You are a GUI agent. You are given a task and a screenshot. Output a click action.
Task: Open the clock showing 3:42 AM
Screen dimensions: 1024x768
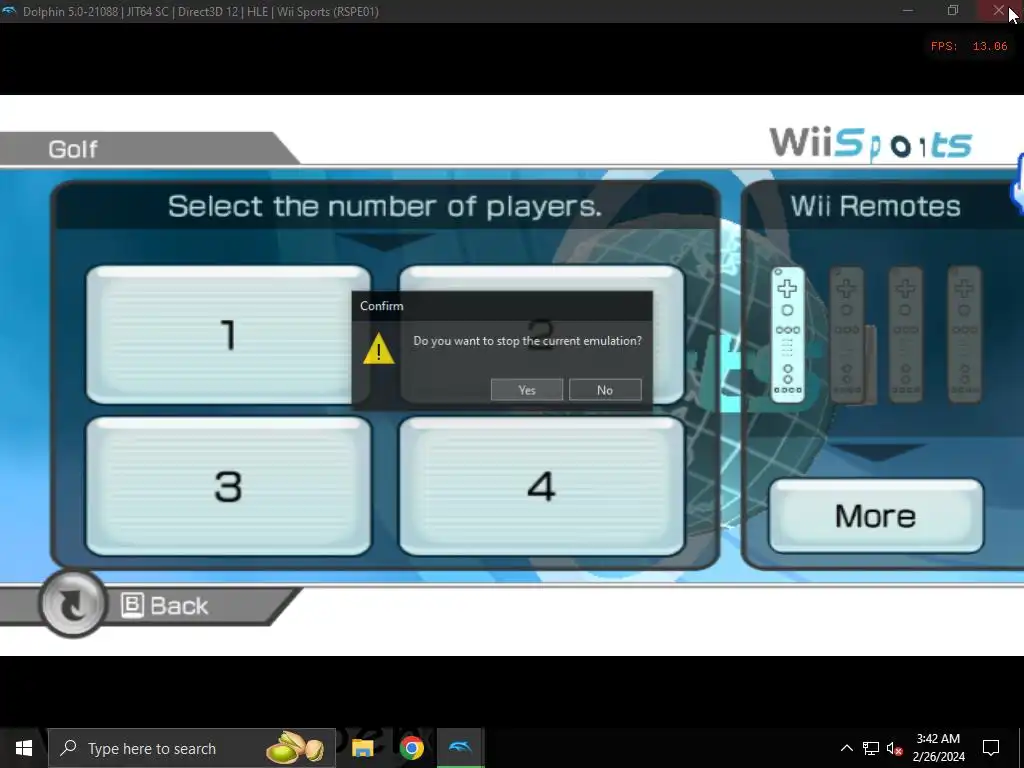pyautogui.click(x=938, y=748)
